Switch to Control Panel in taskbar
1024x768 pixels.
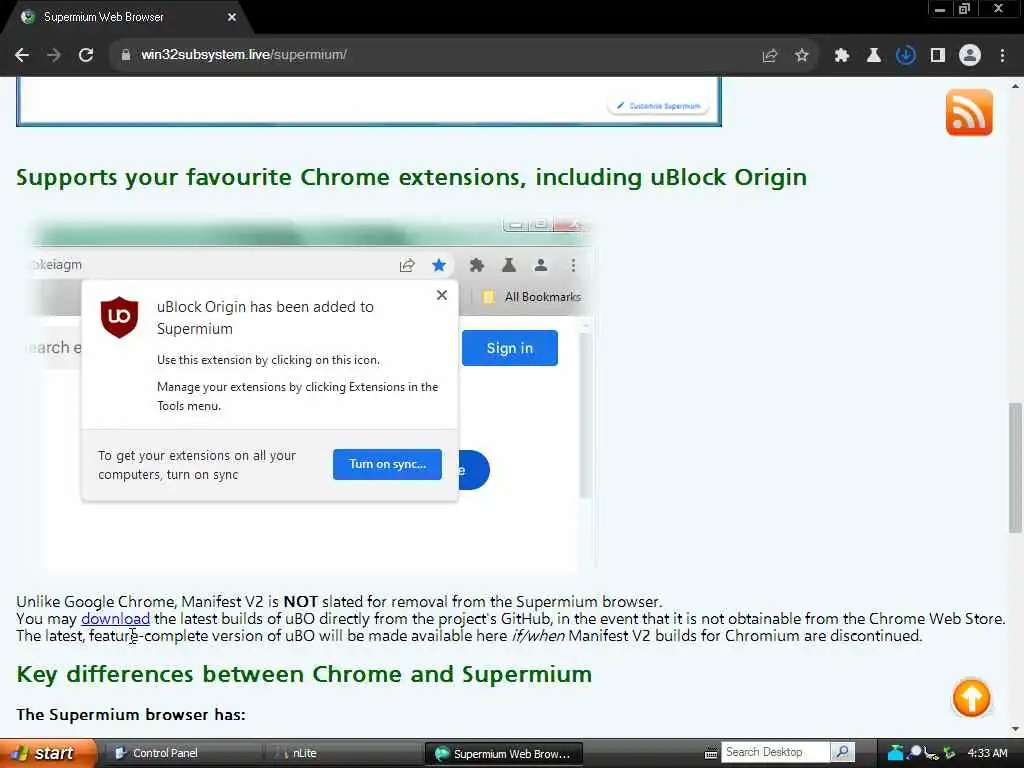click(x=183, y=754)
